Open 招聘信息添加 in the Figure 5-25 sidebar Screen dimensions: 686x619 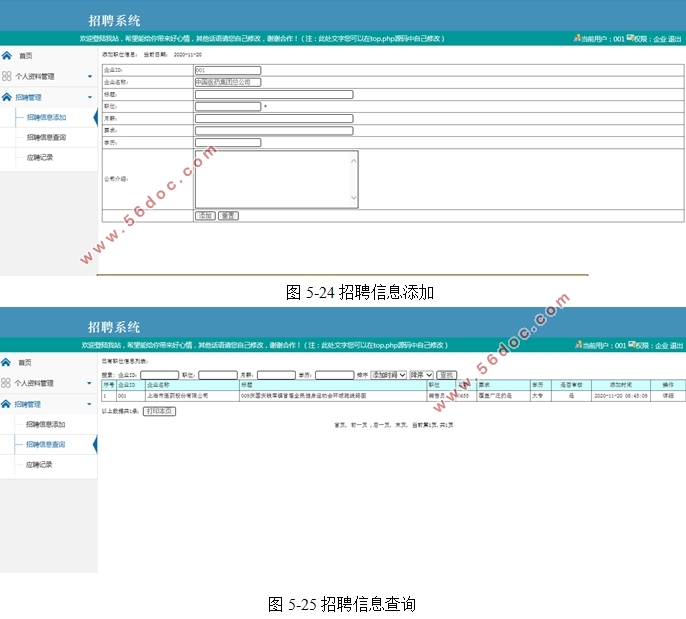pyautogui.click(x=46, y=424)
